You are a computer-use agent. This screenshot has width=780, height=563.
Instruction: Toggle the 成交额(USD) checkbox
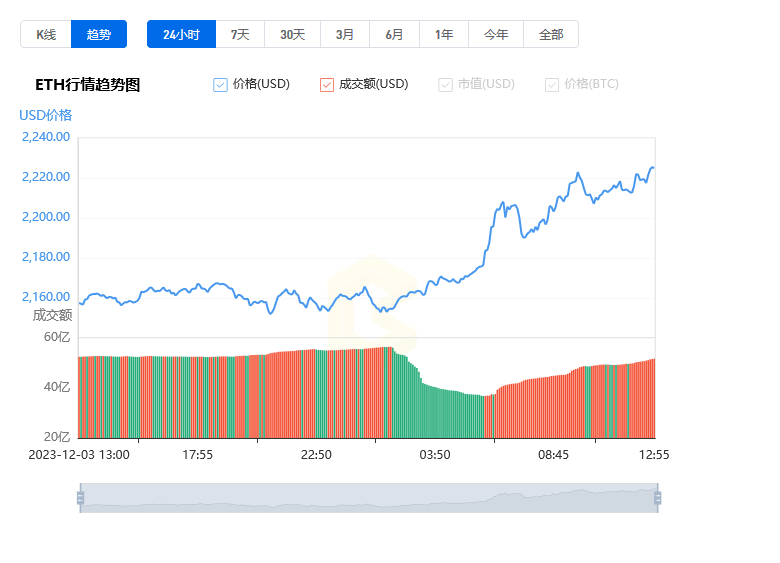327,85
